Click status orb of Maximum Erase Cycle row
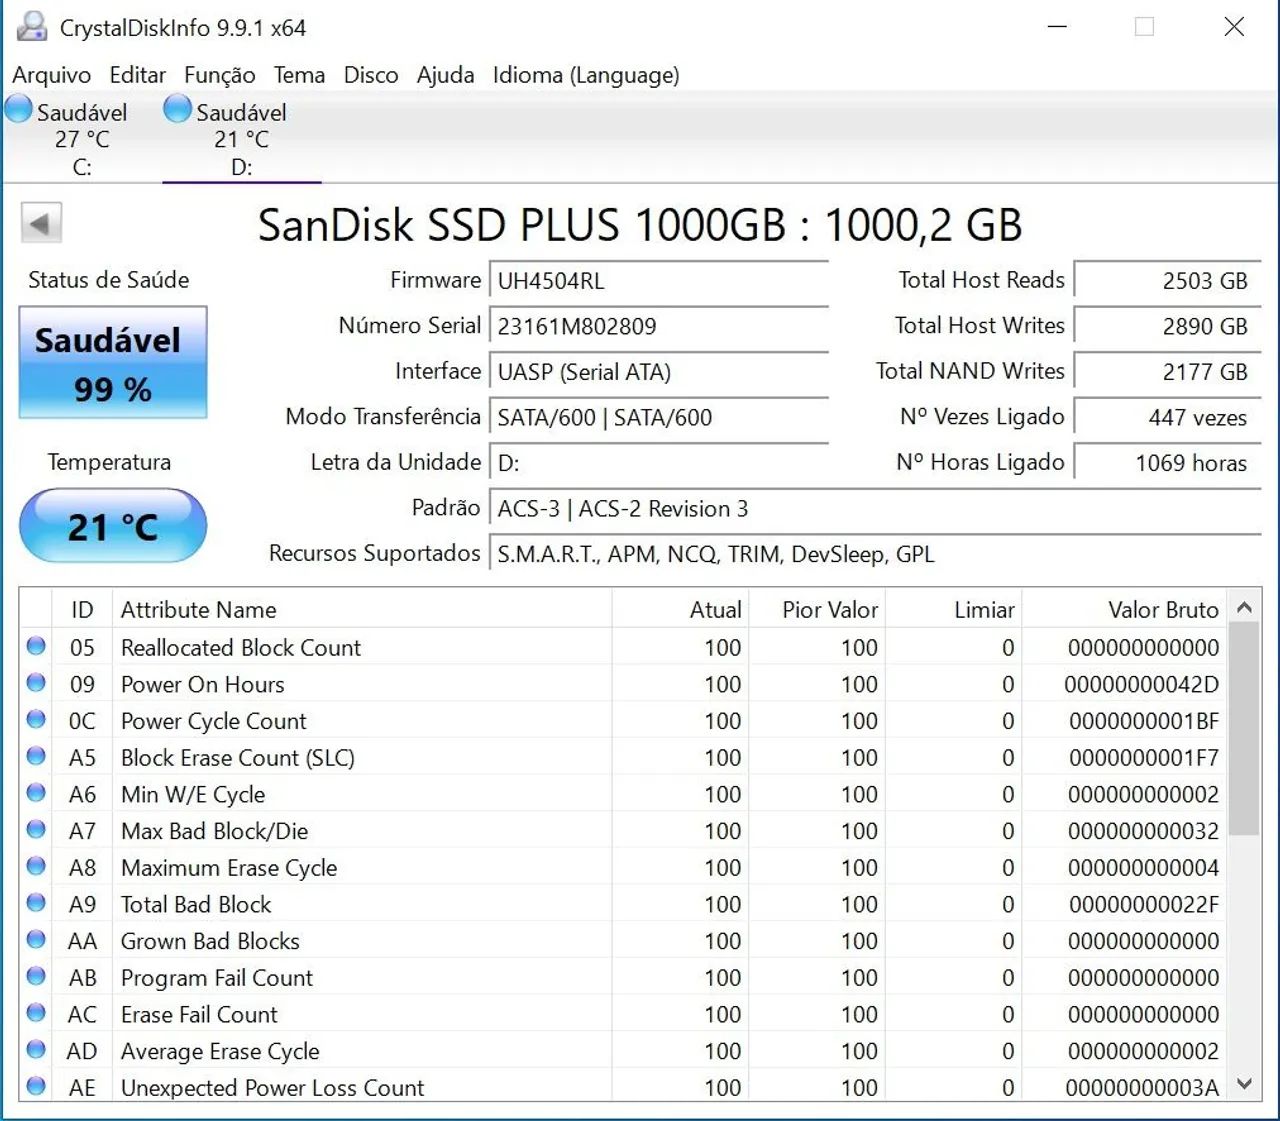The height and width of the screenshot is (1121, 1280). pyautogui.click(x=36, y=866)
